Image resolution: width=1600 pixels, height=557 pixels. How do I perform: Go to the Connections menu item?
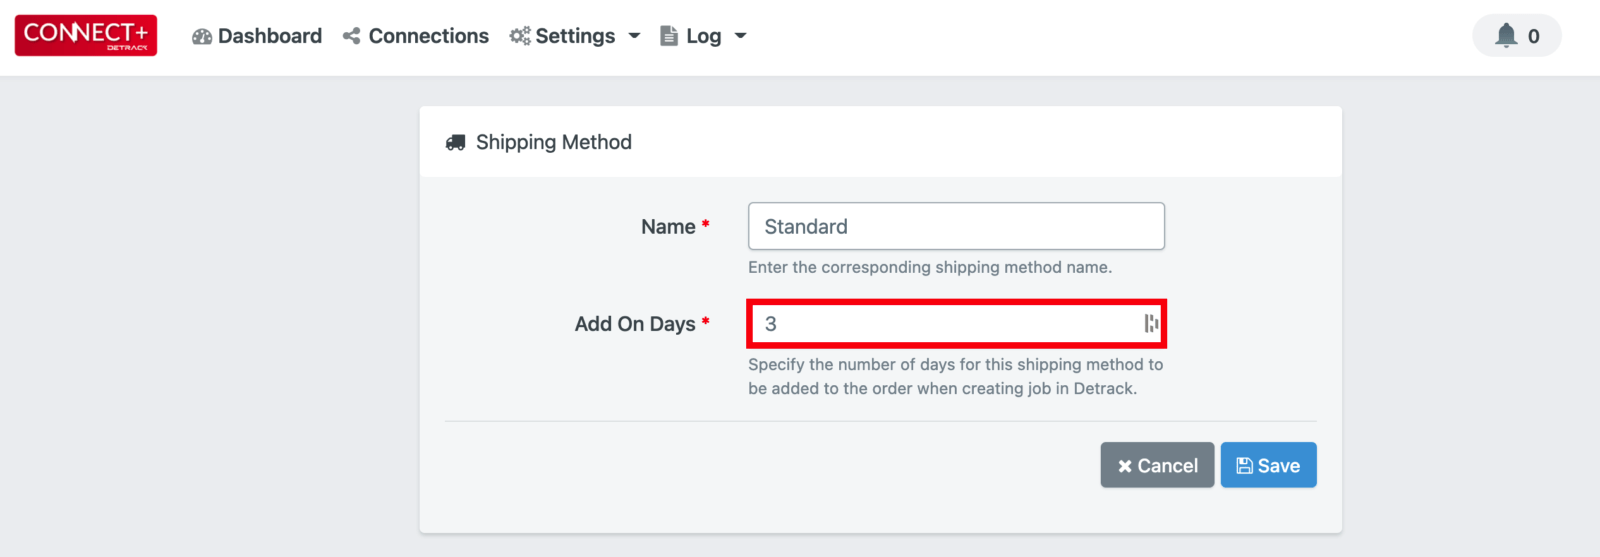pyautogui.click(x=416, y=36)
